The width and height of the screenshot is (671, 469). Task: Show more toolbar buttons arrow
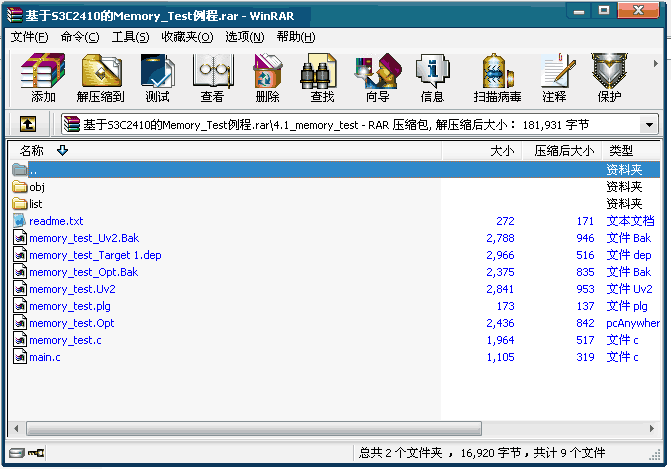[x=656, y=64]
